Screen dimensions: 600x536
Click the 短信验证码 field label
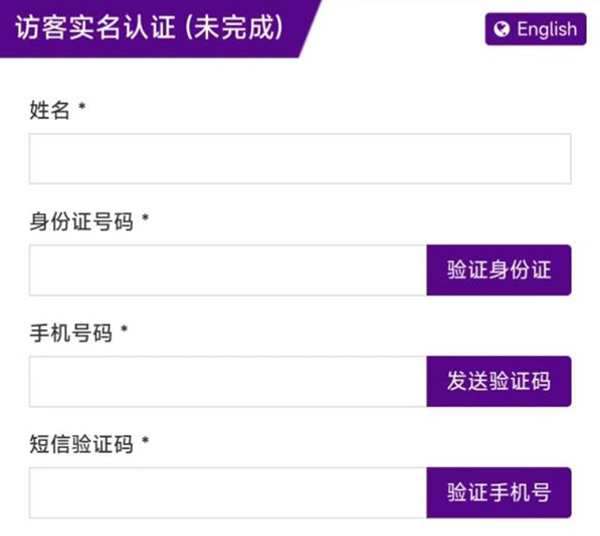(x=81, y=443)
